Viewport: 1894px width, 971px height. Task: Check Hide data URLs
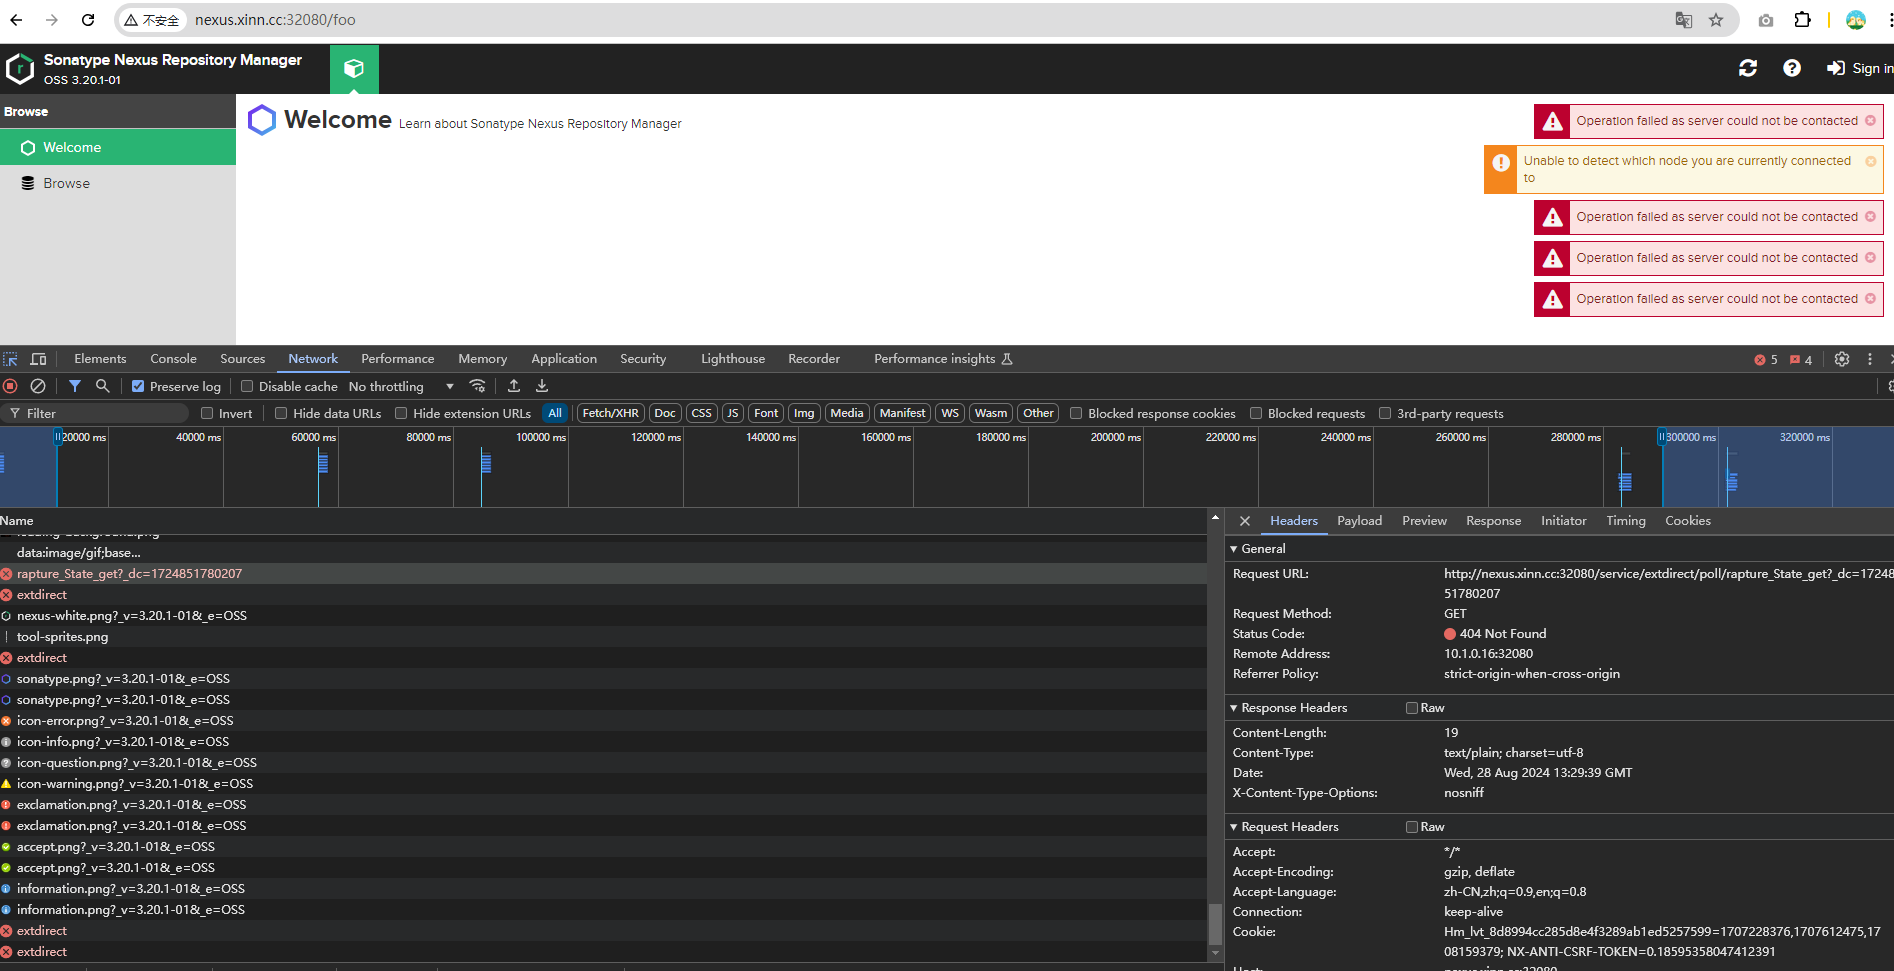(x=281, y=414)
